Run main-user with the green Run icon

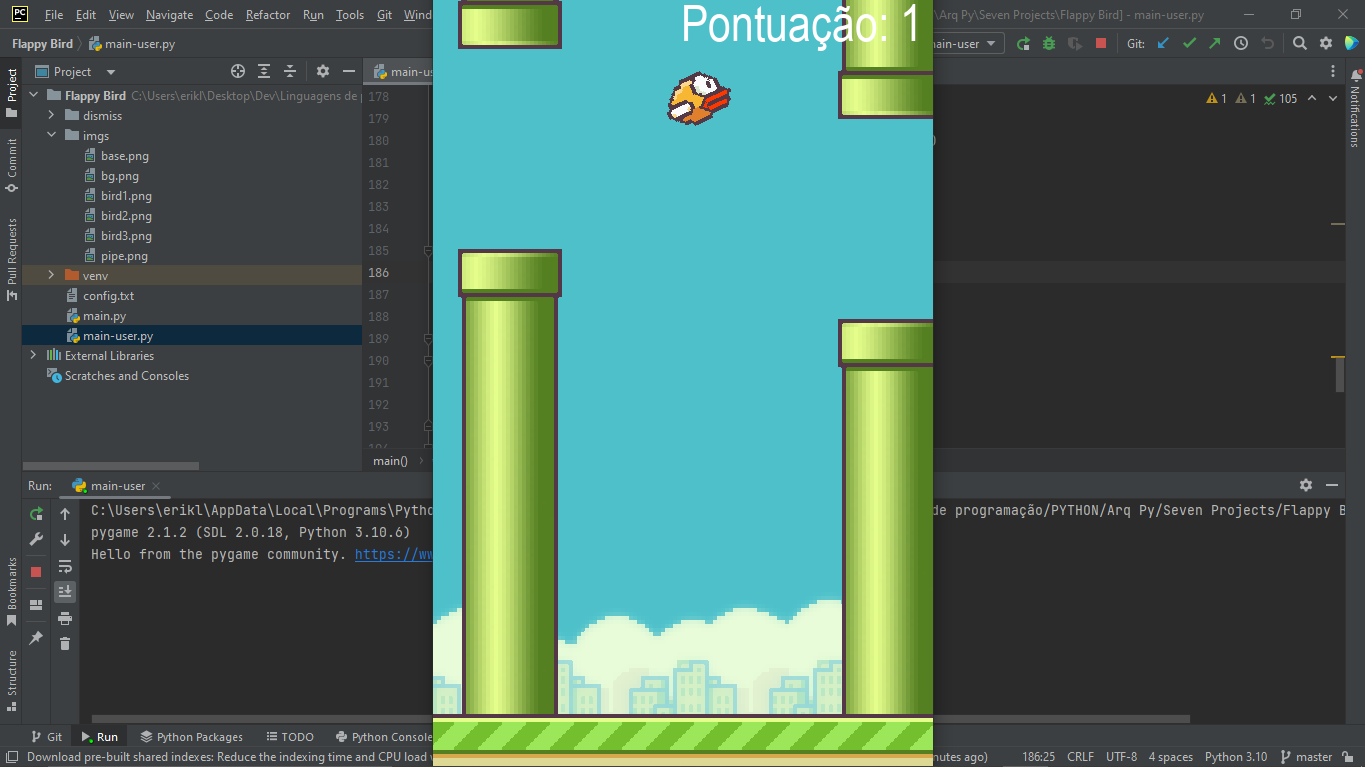1024,43
